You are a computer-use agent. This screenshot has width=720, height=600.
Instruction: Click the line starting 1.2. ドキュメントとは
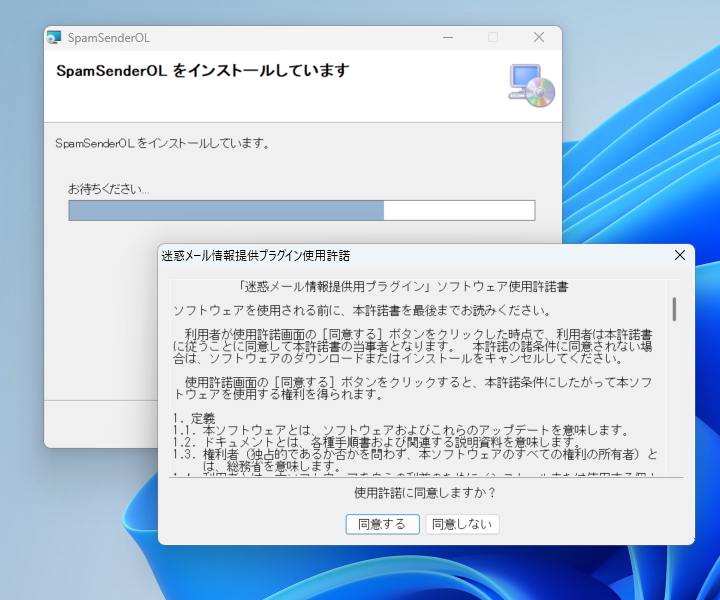pos(377,442)
